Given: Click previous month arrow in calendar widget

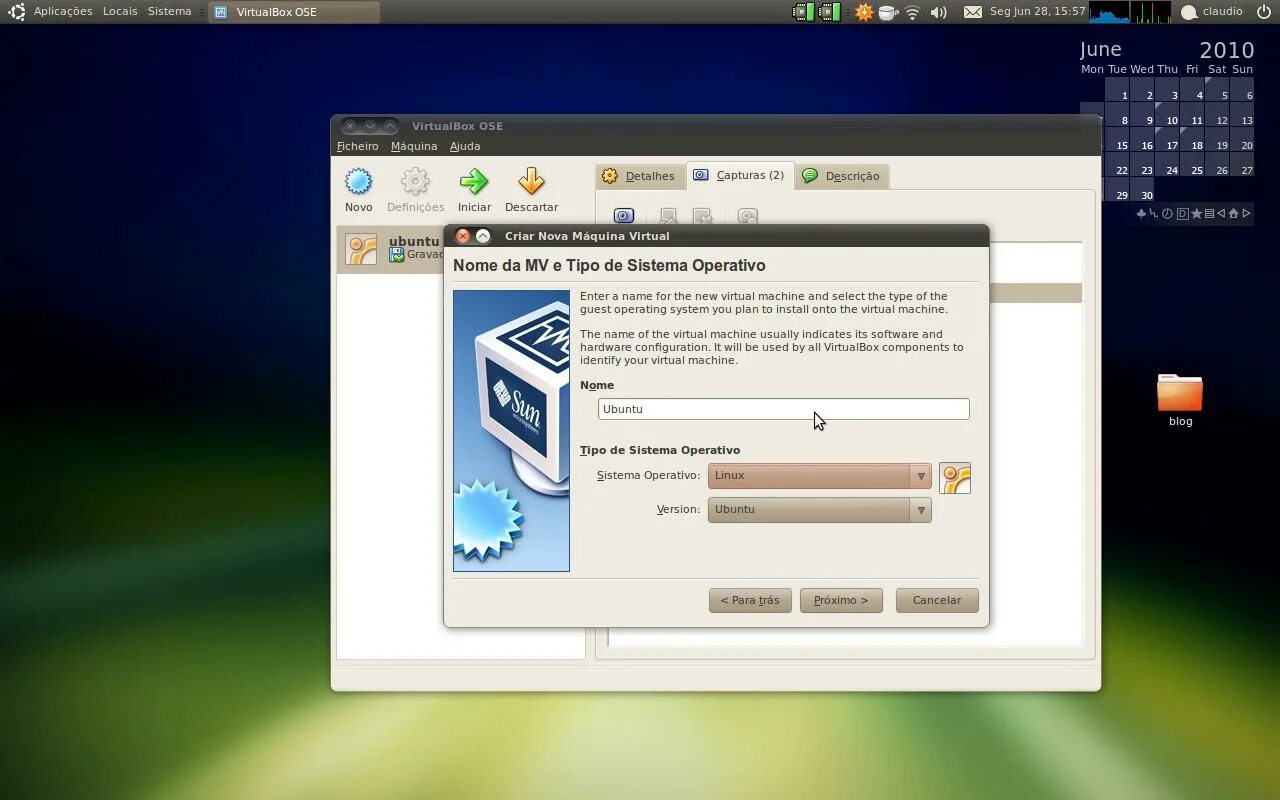Looking at the screenshot, I should (1221, 213).
